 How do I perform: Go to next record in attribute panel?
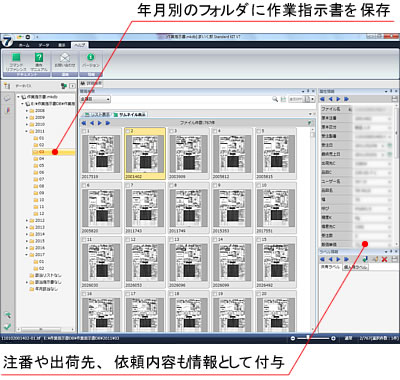pos(338,99)
